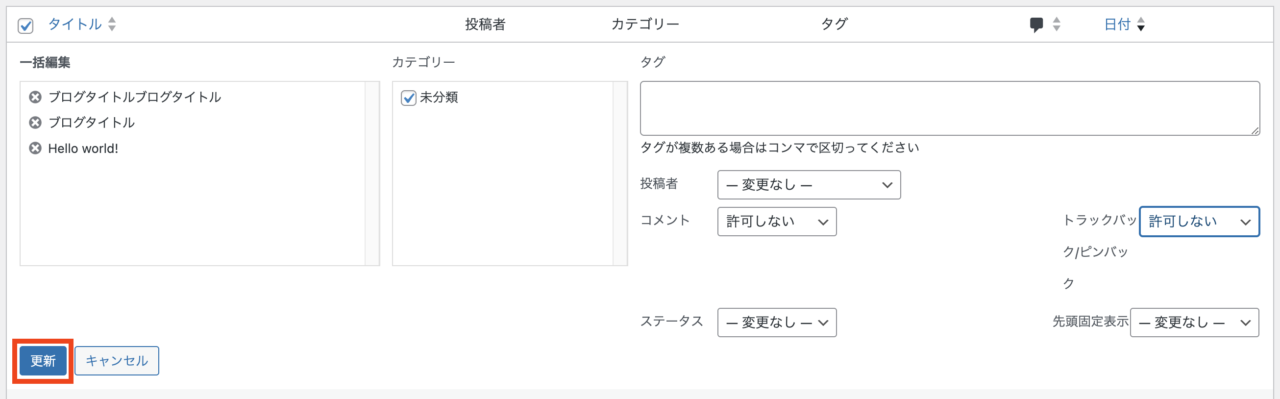Sort by the タイトル column arrows

pyautogui.click(x=111, y=24)
